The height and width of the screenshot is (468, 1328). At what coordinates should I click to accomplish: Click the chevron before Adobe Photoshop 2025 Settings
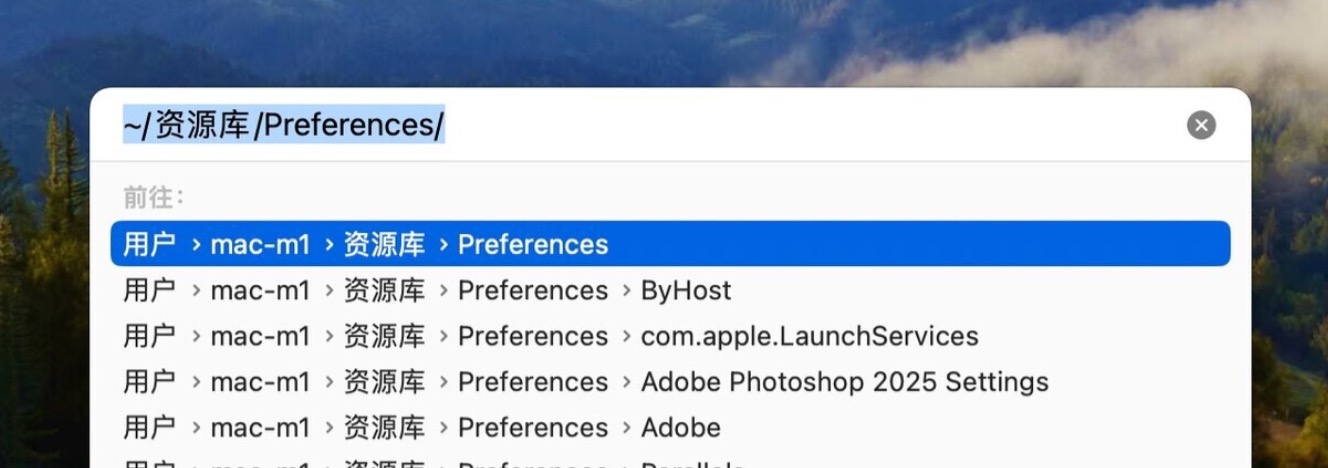[x=625, y=383]
